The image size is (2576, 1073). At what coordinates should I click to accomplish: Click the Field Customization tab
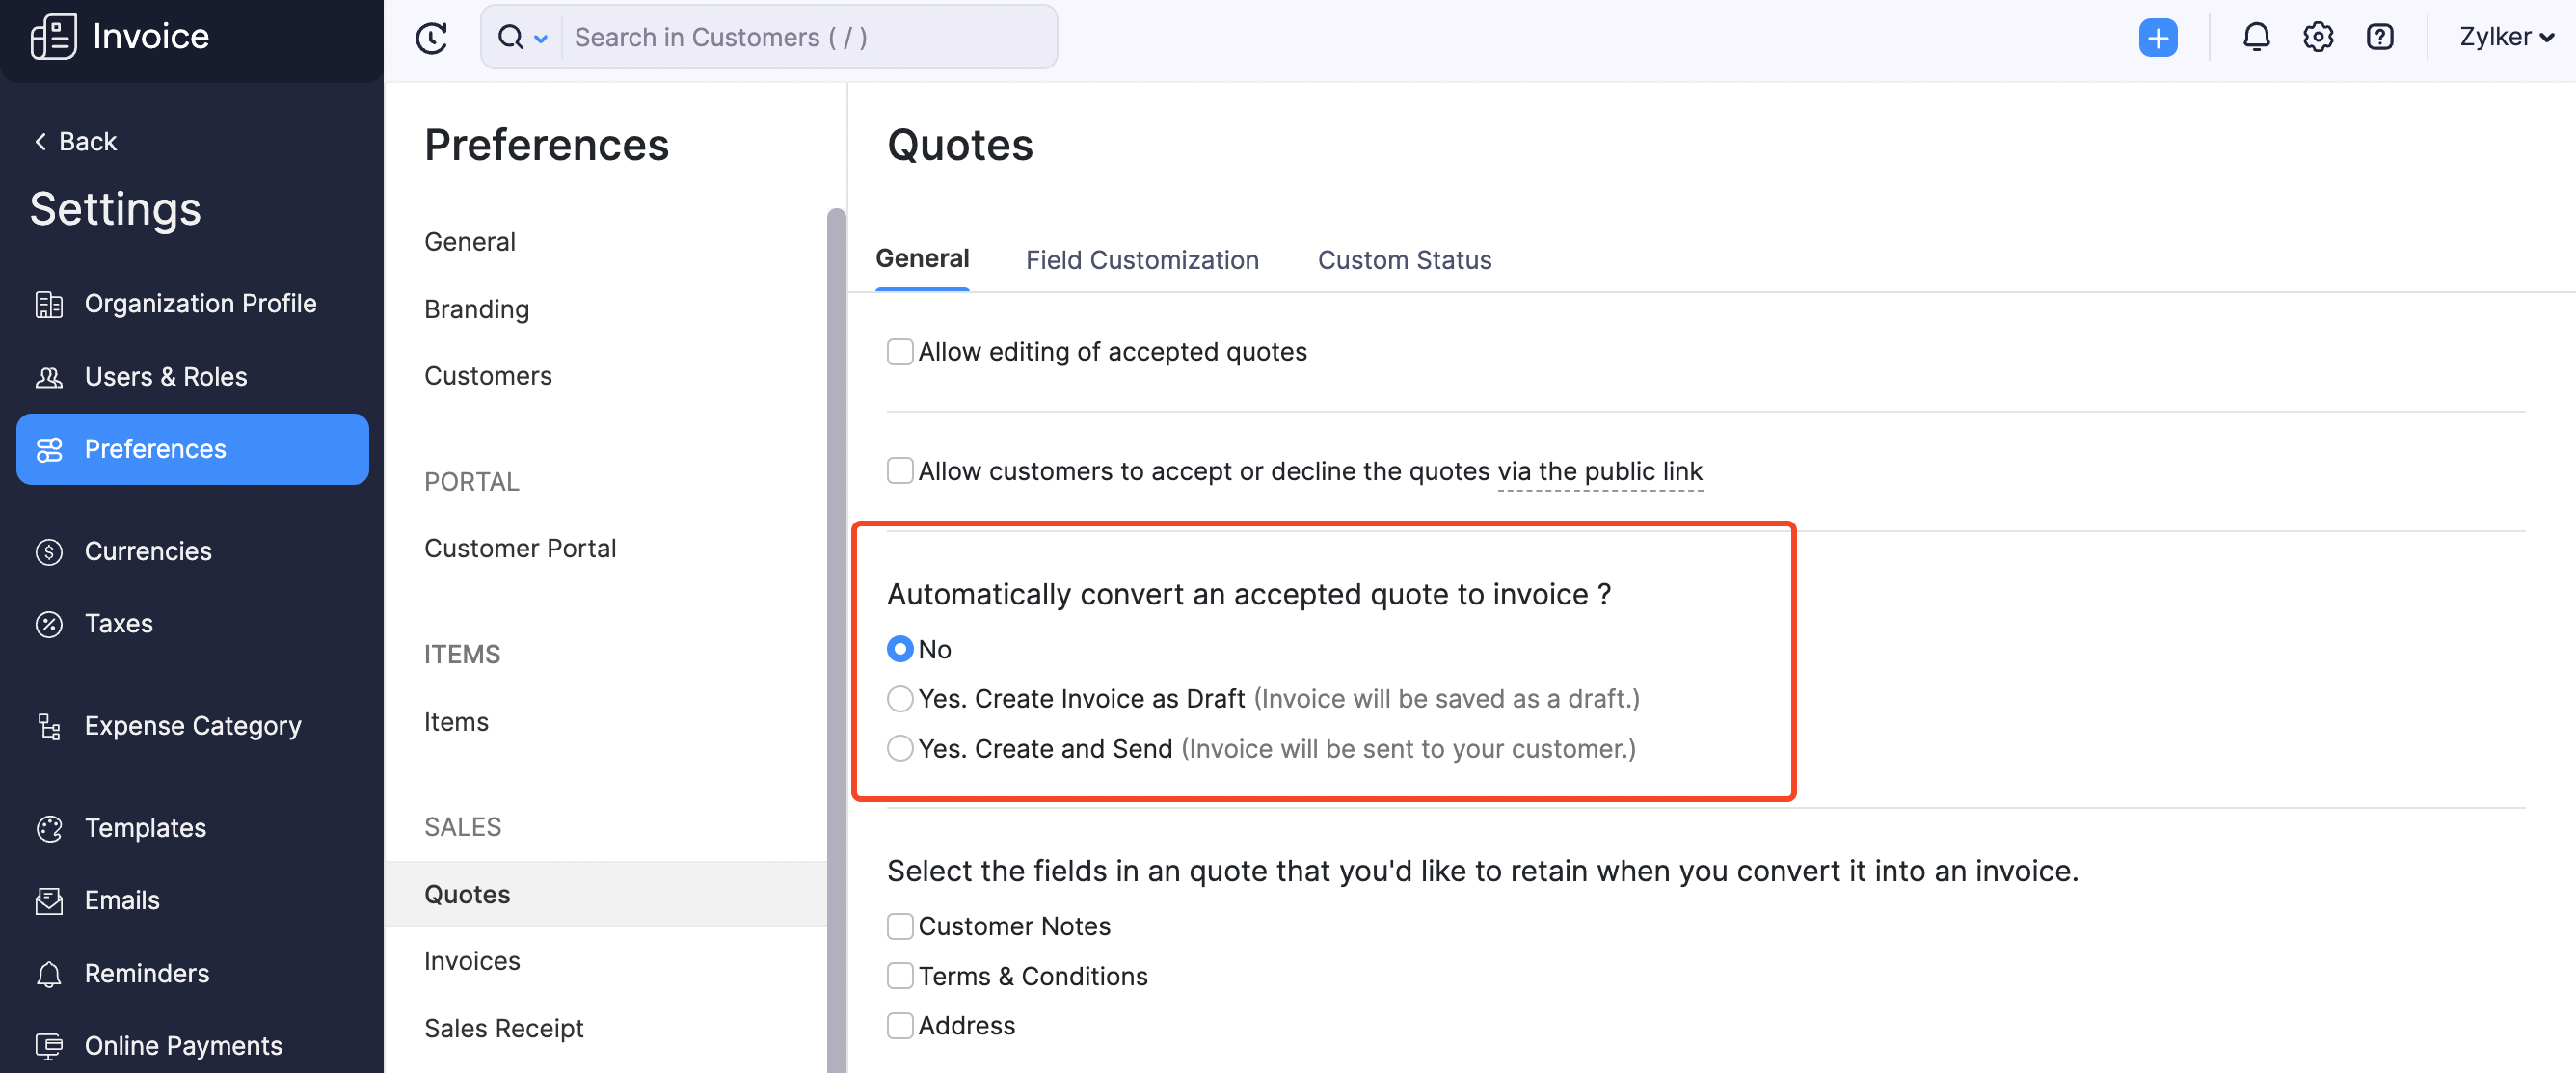(x=1141, y=256)
